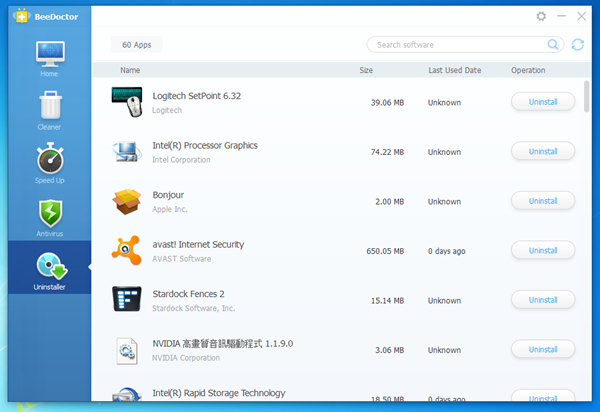Select the Logitech SetPoint 6.32 name

coord(197,96)
